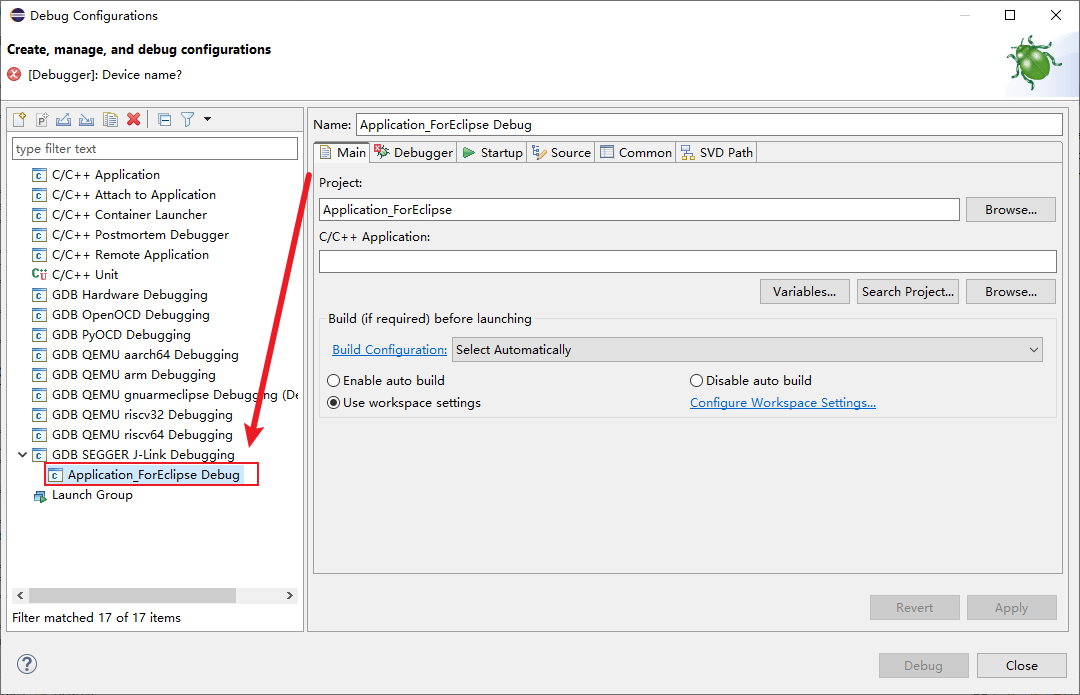Image resolution: width=1080 pixels, height=695 pixels.
Task: Open Configure Workspace Settings link
Action: (x=783, y=402)
